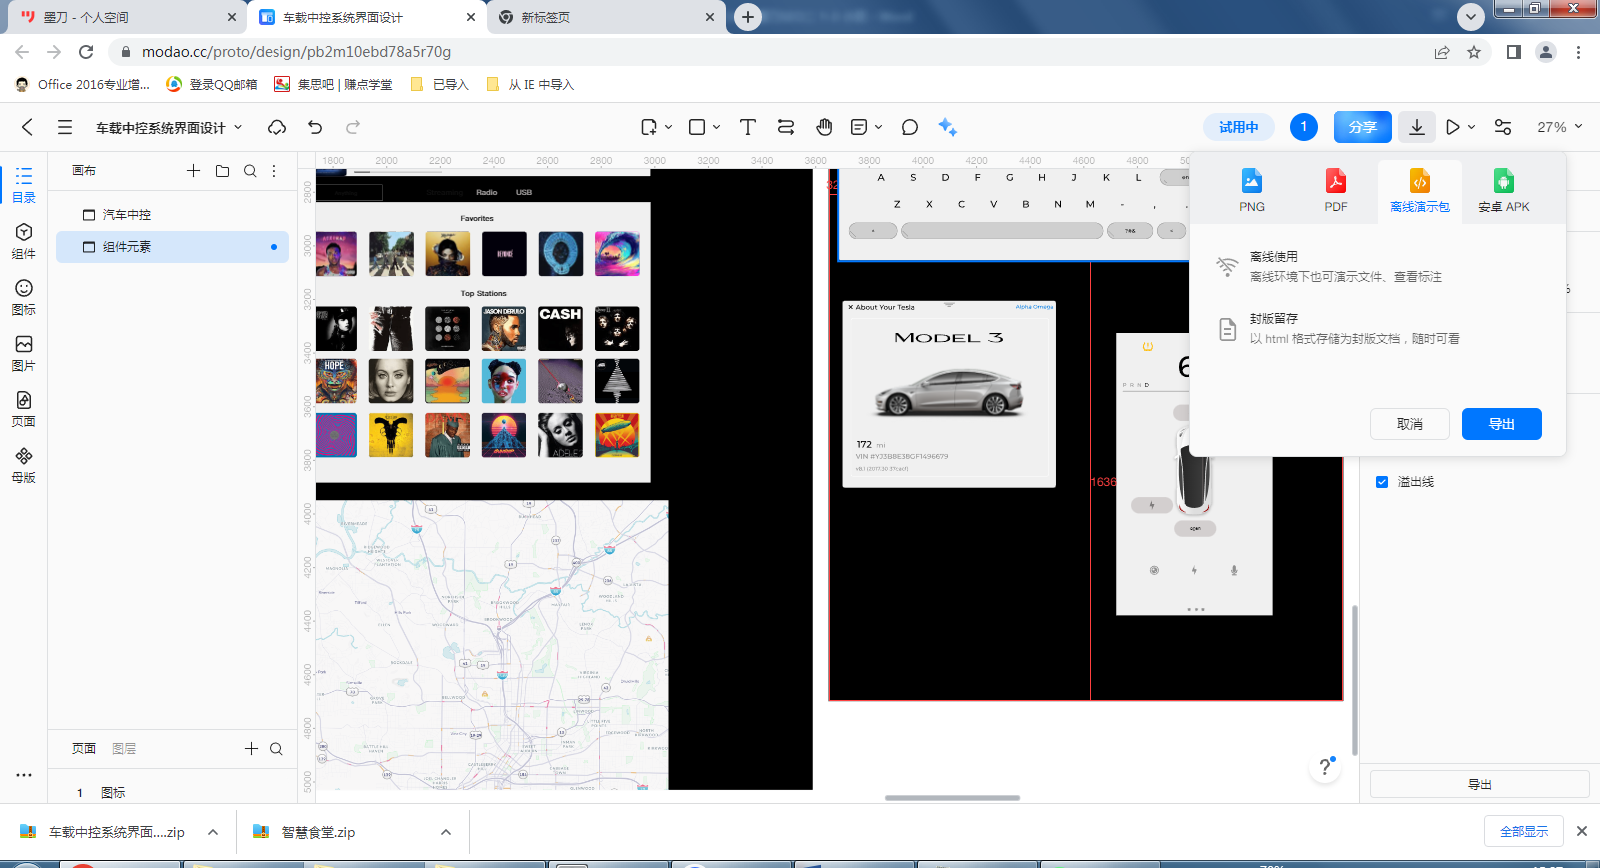Redo the last action
Screen dimensions: 1600x868
coord(353,127)
